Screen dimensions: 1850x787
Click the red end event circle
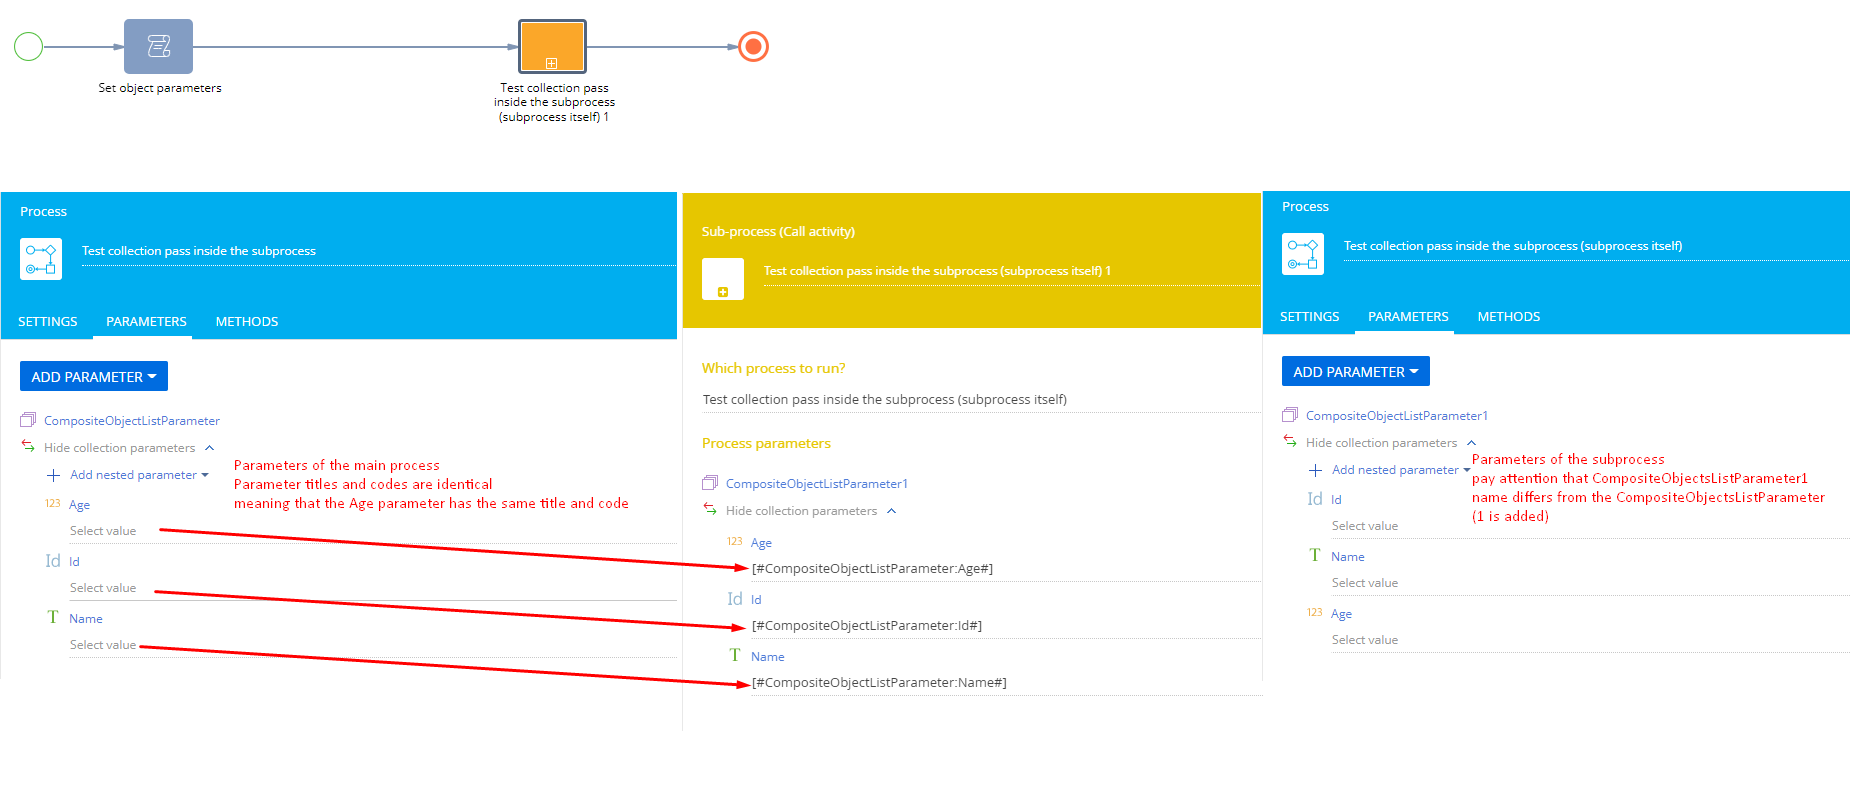tap(753, 47)
